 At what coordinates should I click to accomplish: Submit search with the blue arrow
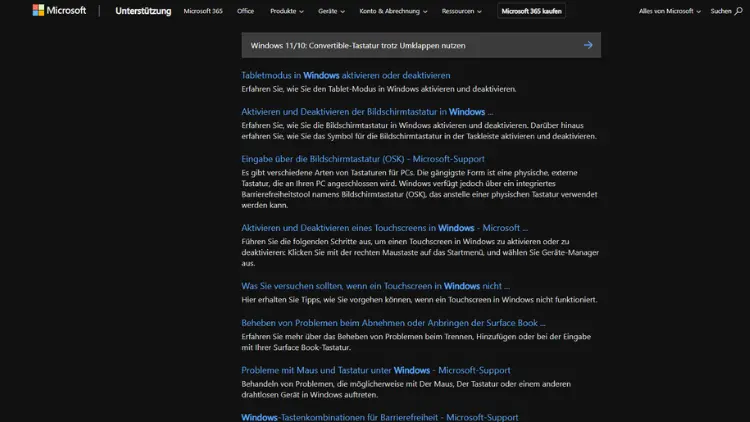pyautogui.click(x=588, y=45)
